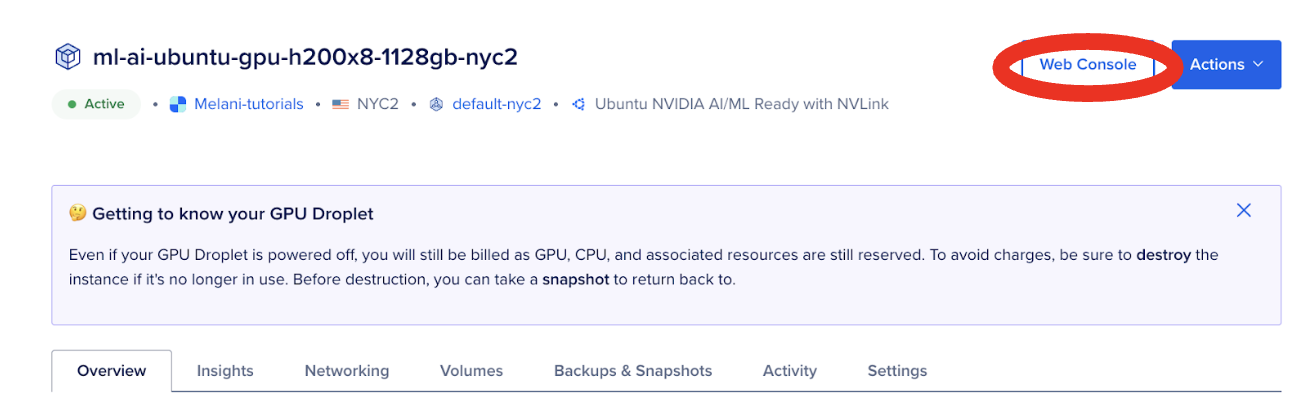Select the Backups & Snapshots tab
The height and width of the screenshot is (400, 1314).
pos(633,371)
